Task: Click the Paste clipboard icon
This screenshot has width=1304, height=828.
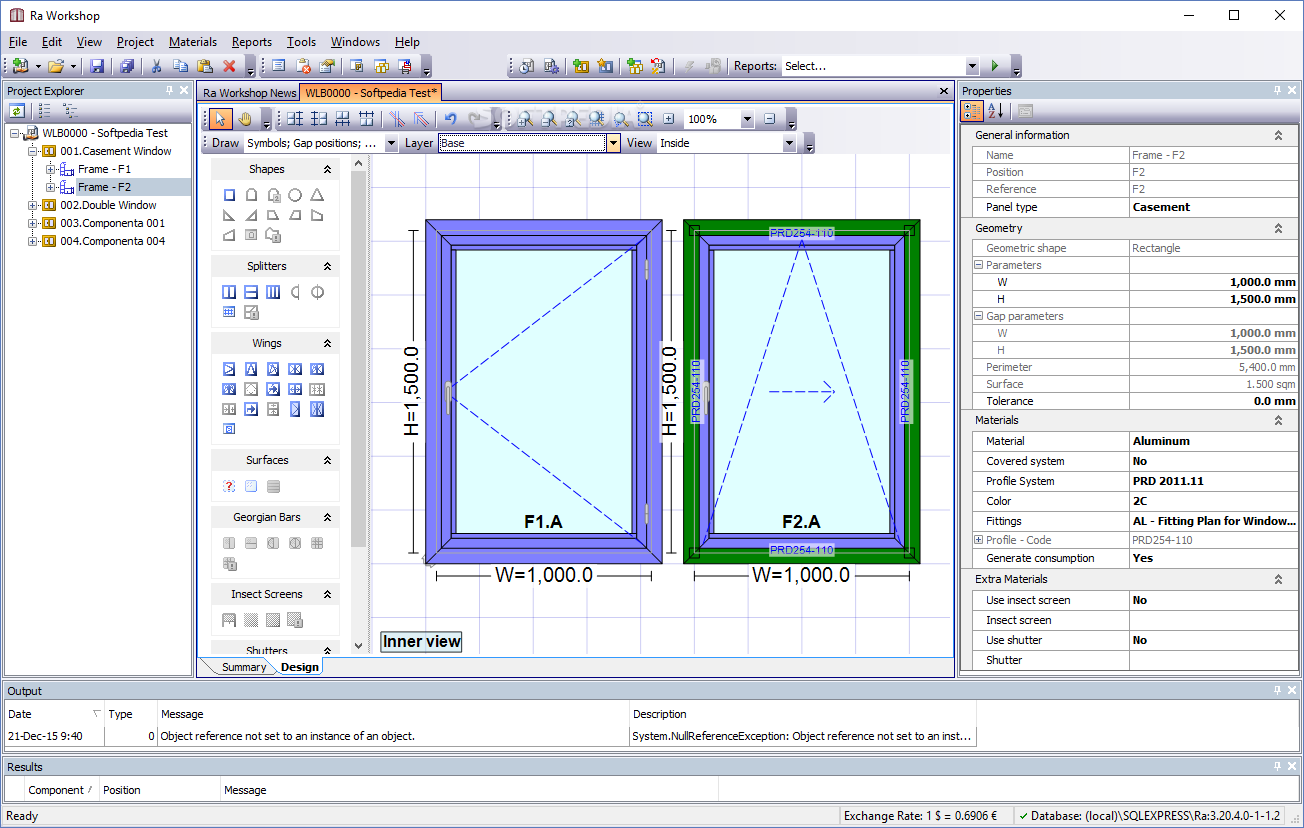Action: click(205, 66)
